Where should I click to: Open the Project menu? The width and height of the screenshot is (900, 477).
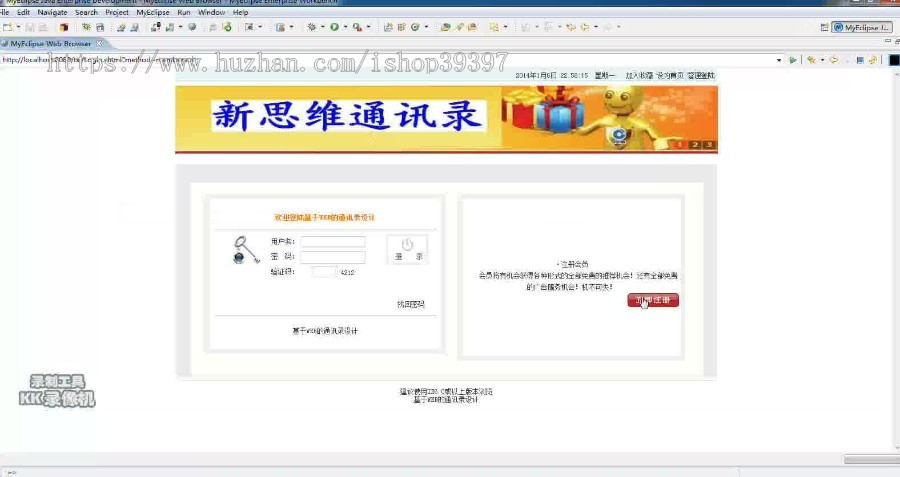[x=117, y=12]
